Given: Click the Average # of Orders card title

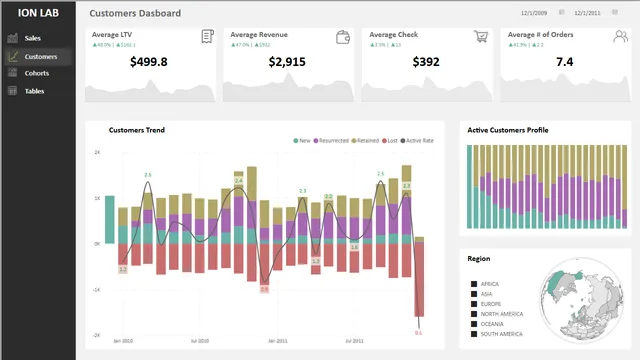Looking at the screenshot, I should (540, 35).
